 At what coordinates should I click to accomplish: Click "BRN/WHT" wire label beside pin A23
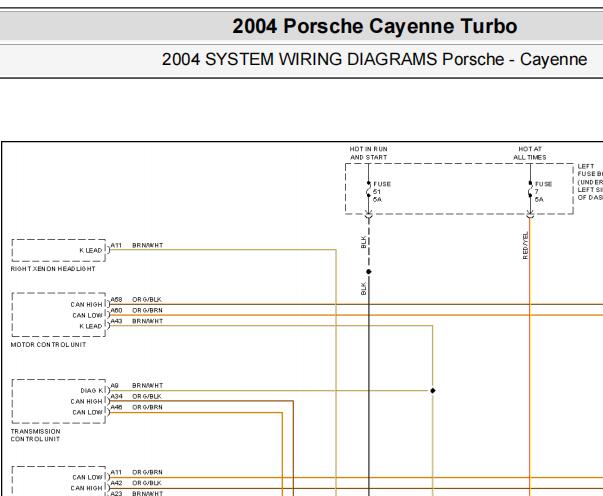(148, 493)
